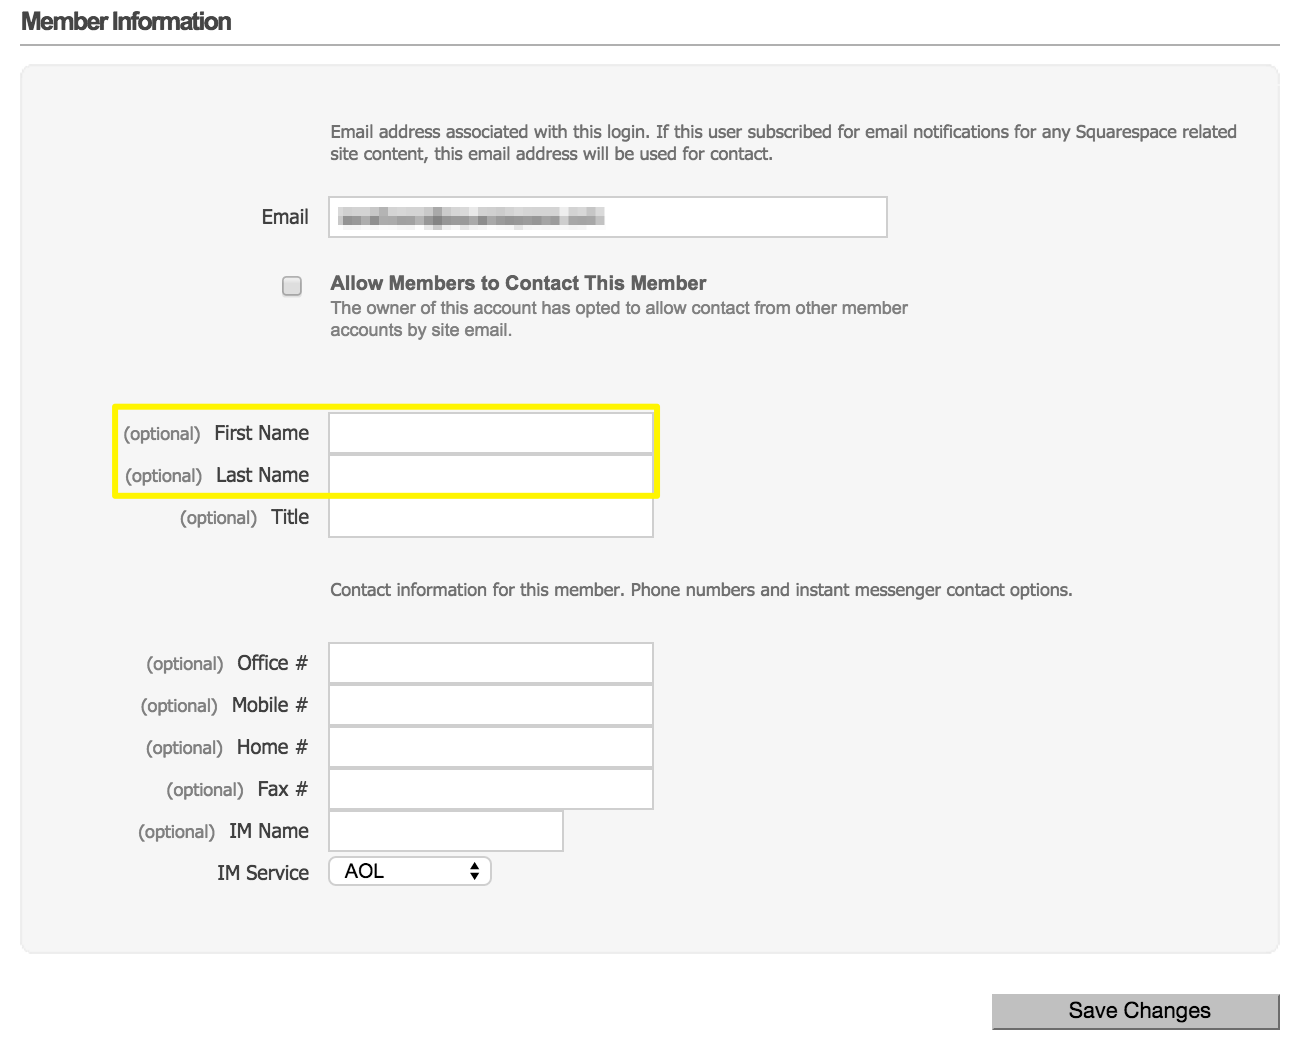Click into the Title input field
Viewport: 1290px width, 1044px height.
point(490,518)
